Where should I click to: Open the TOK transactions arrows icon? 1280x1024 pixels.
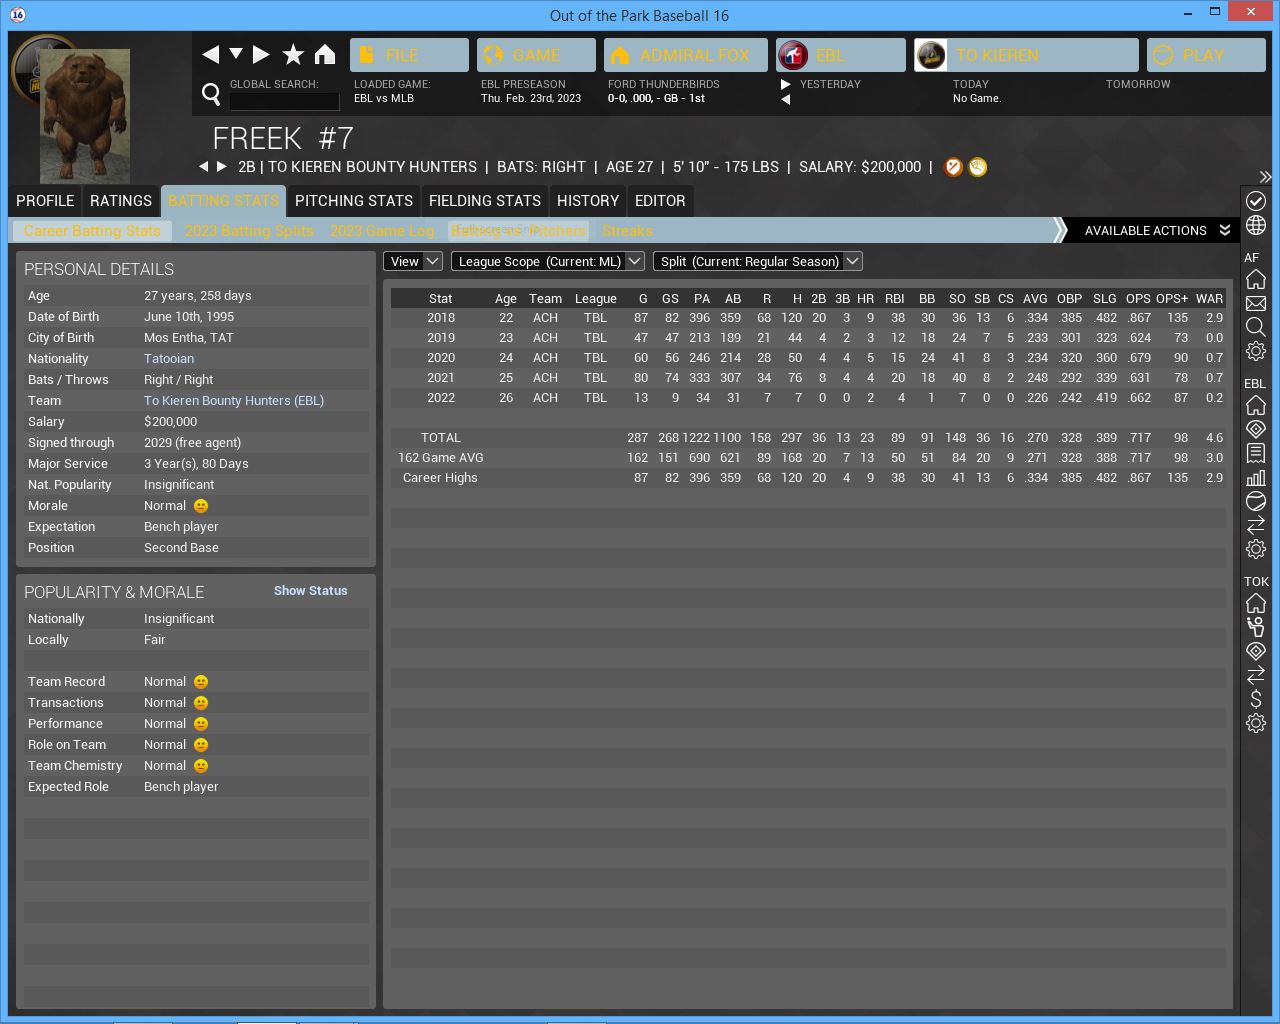click(x=1256, y=675)
